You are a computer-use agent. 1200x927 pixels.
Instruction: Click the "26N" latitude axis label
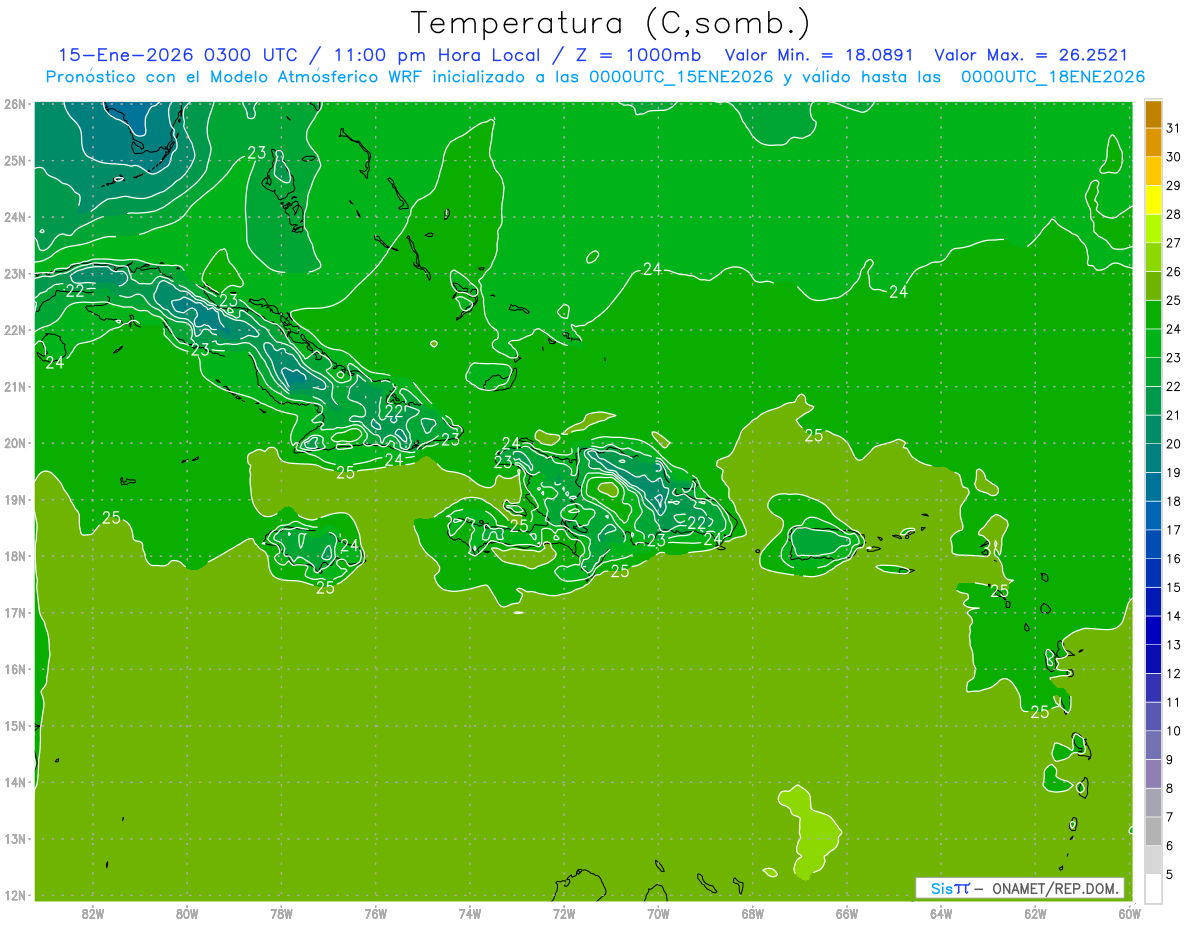pos(14,104)
